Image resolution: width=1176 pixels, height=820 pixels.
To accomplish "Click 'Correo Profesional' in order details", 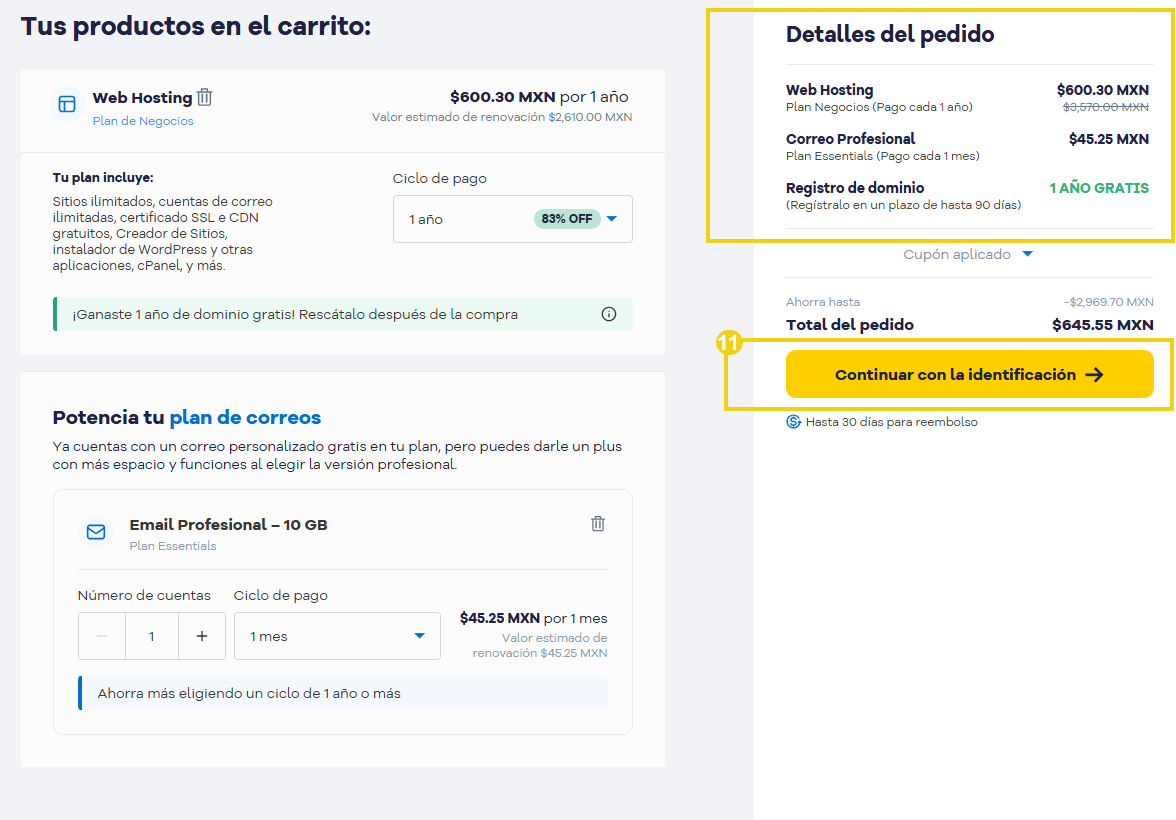I will [x=850, y=139].
